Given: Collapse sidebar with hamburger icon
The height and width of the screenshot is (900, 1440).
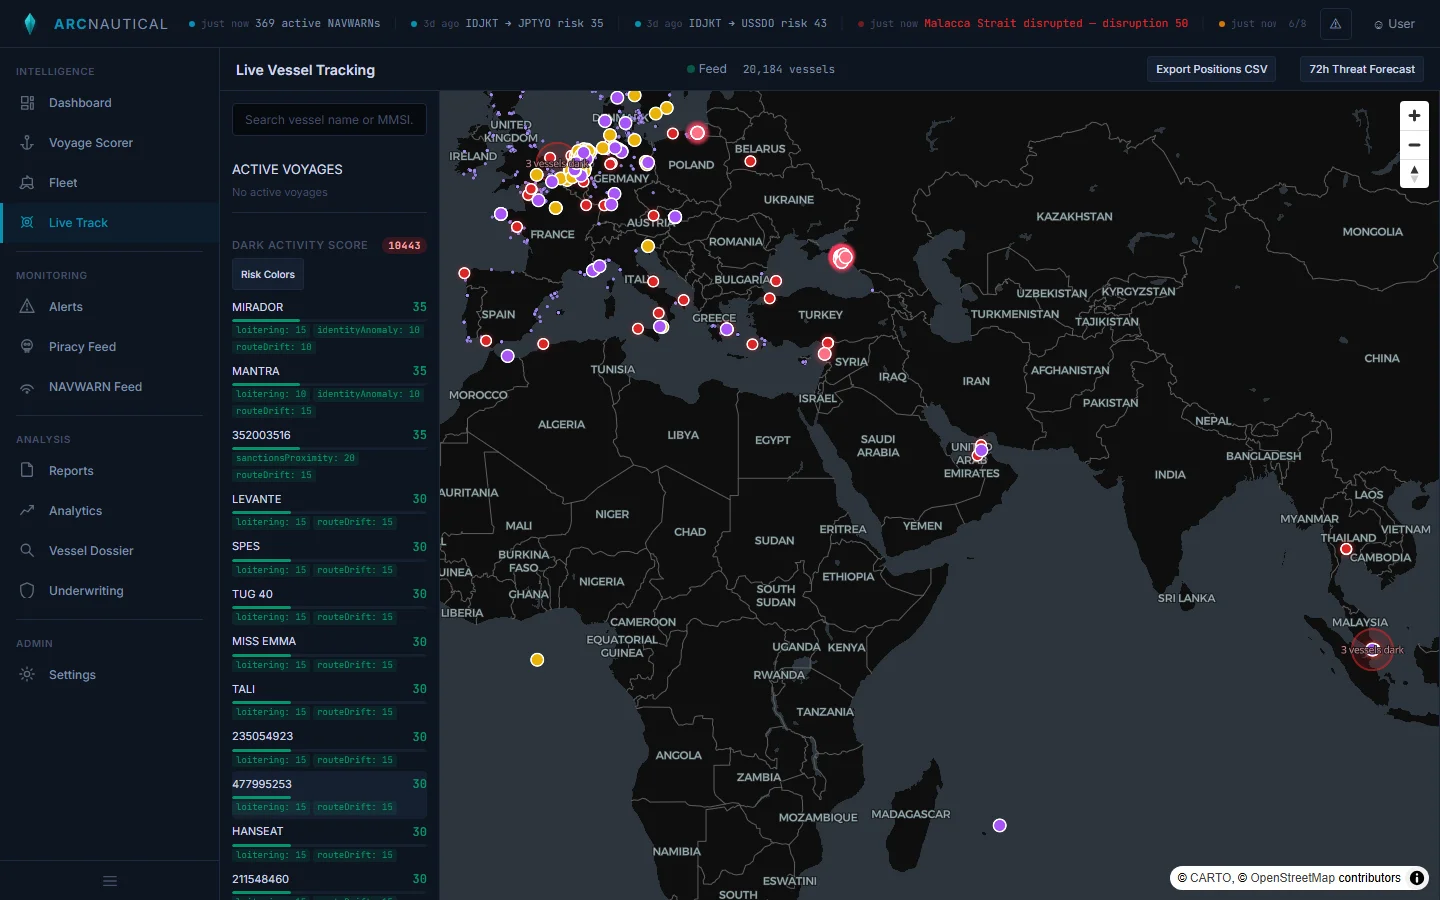Looking at the screenshot, I should [x=110, y=881].
